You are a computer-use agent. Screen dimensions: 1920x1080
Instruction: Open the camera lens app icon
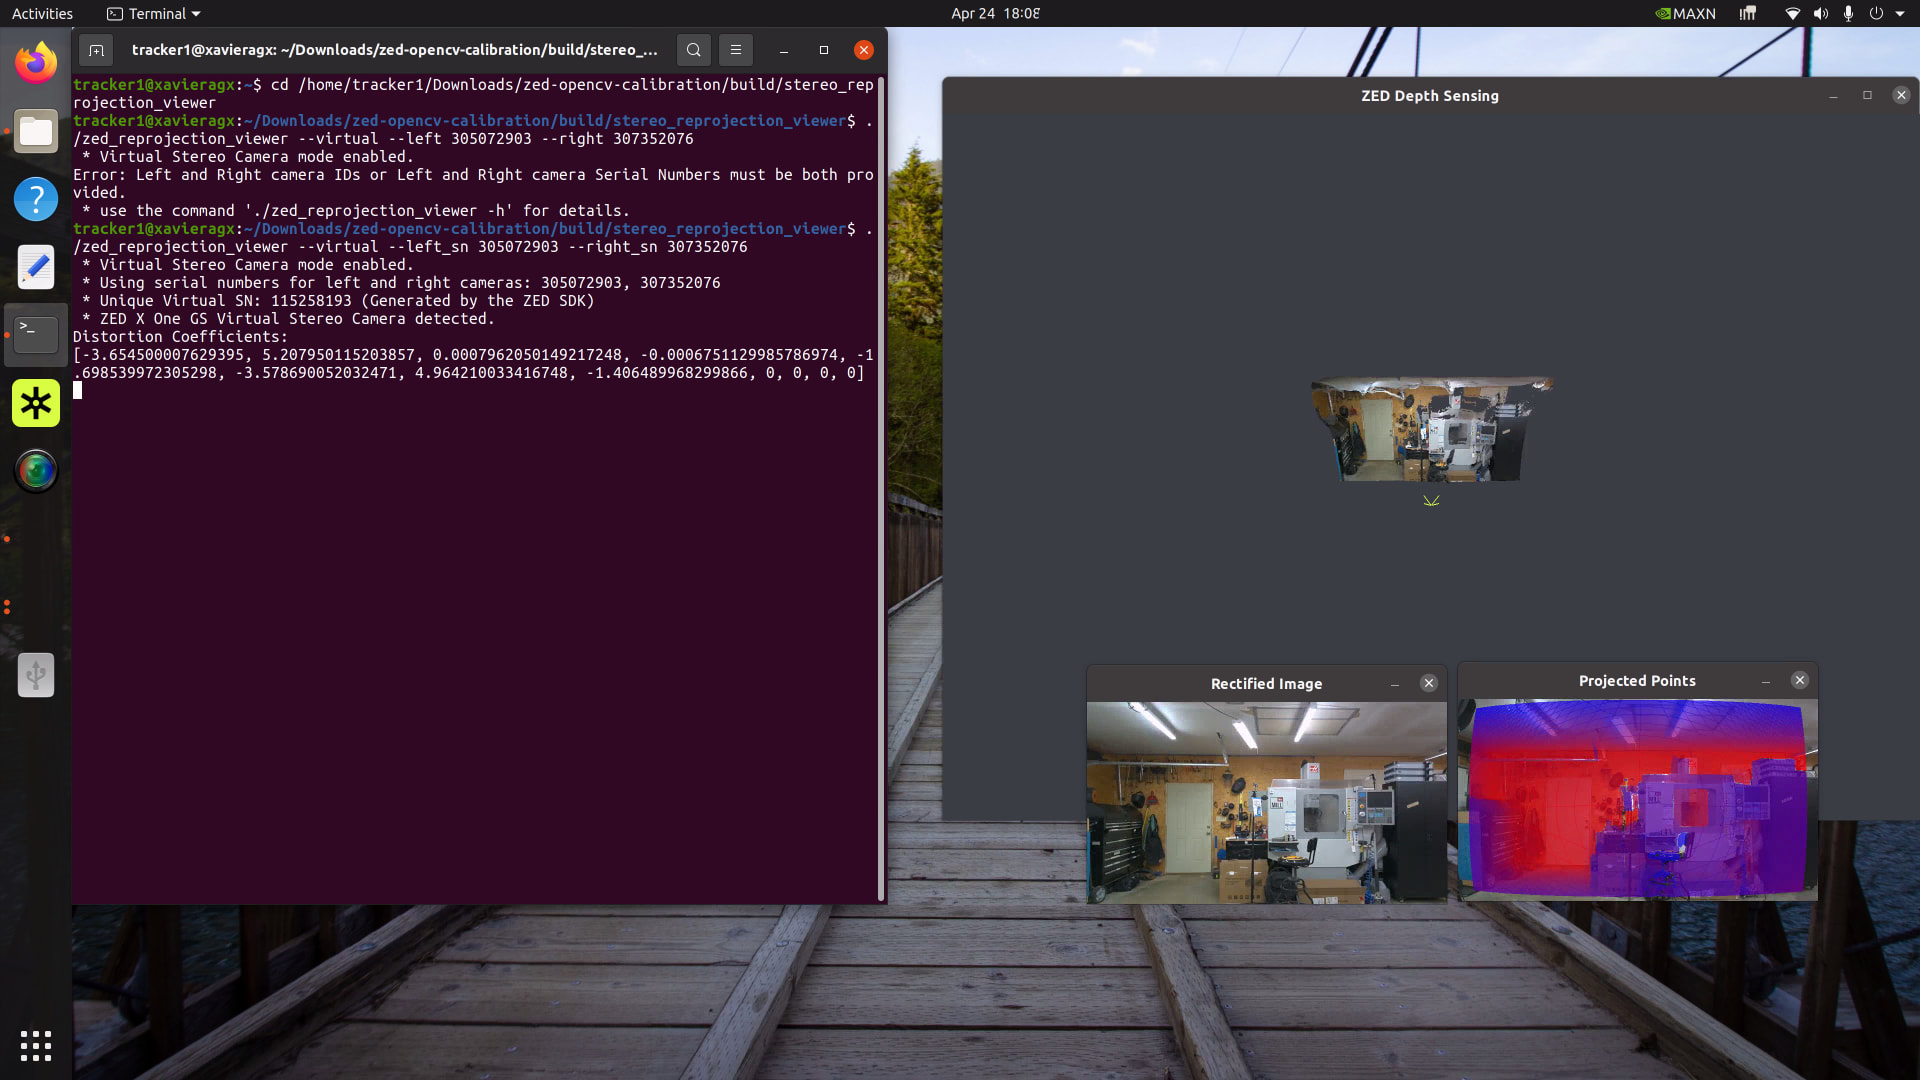pos(36,471)
